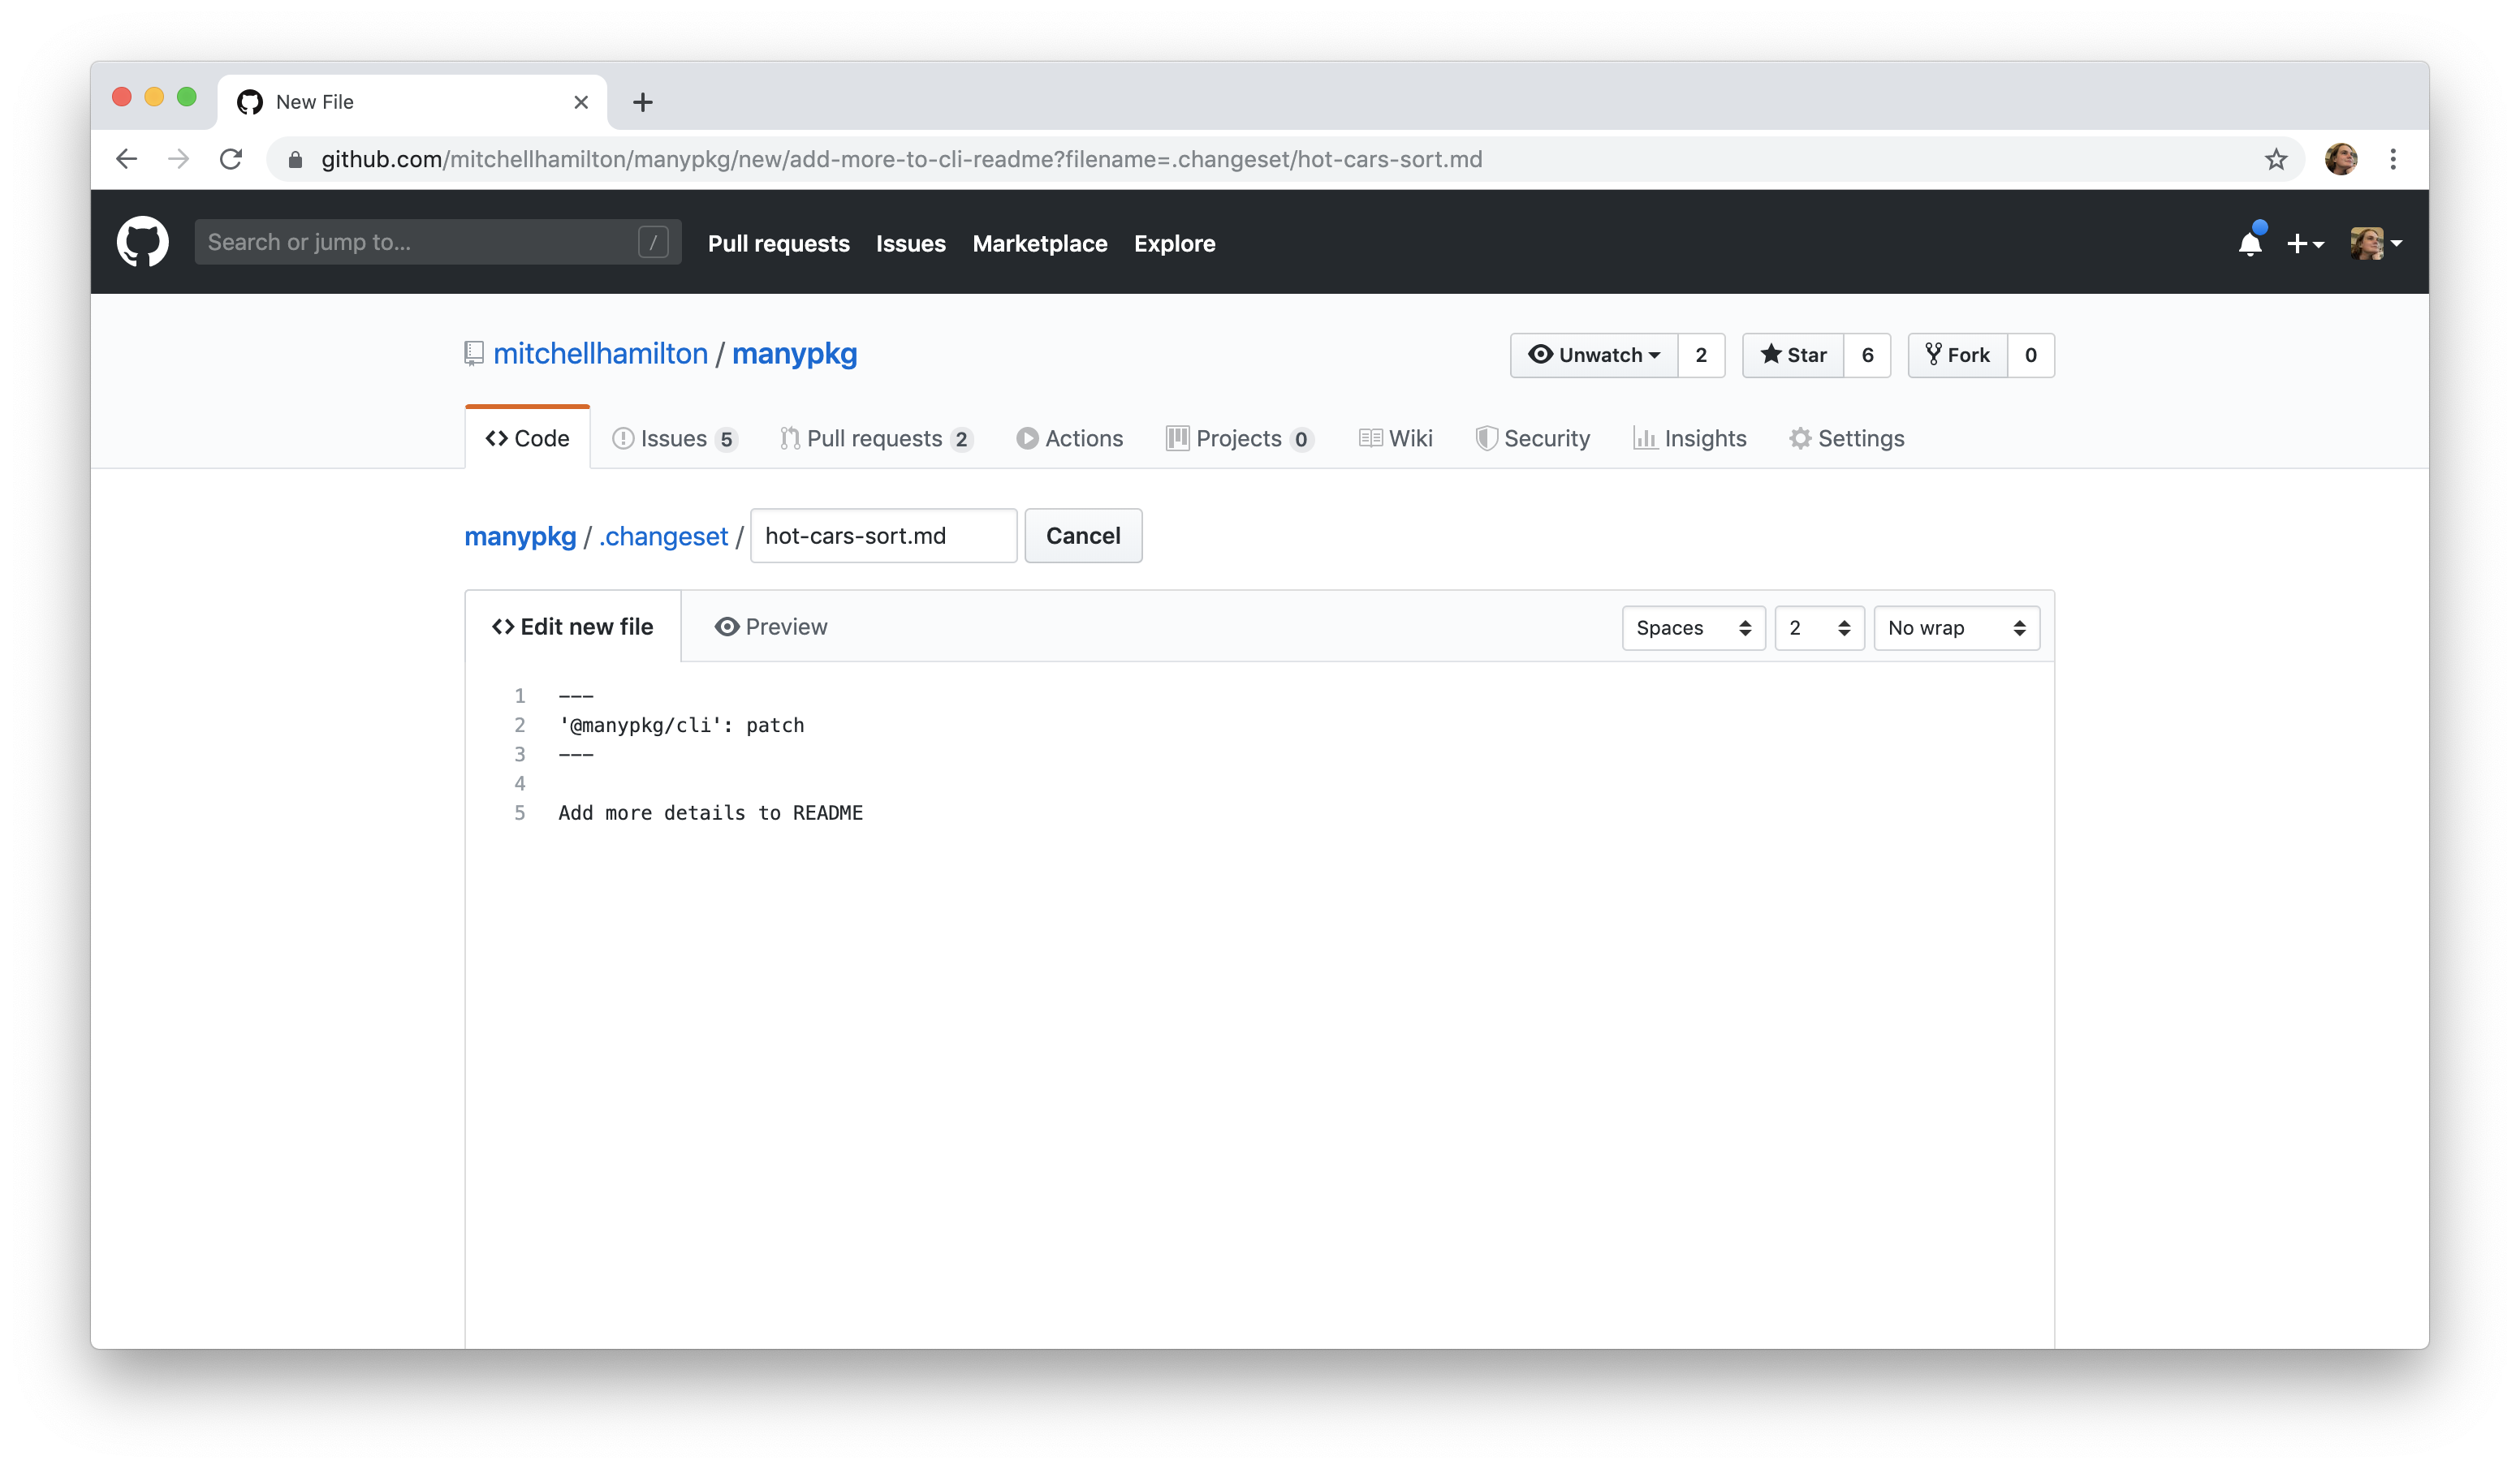Switch to the Security tab

click(x=1532, y=438)
